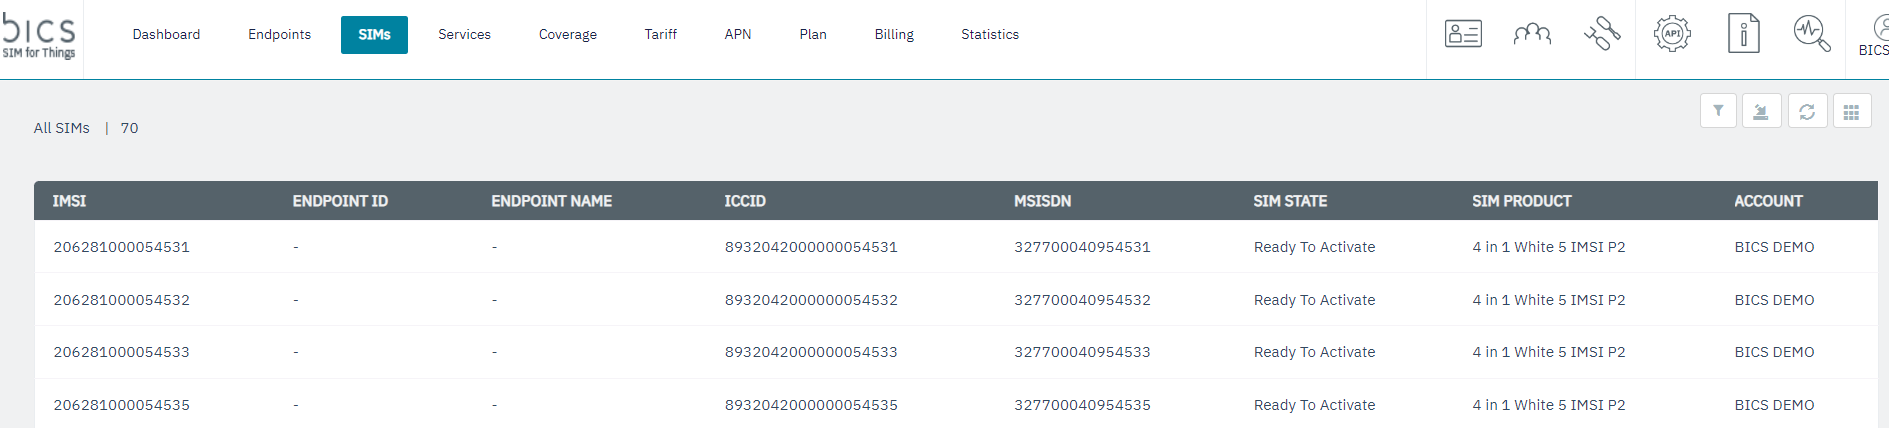Click the BICS SIM for Things logo
1889x428 pixels.
40,36
